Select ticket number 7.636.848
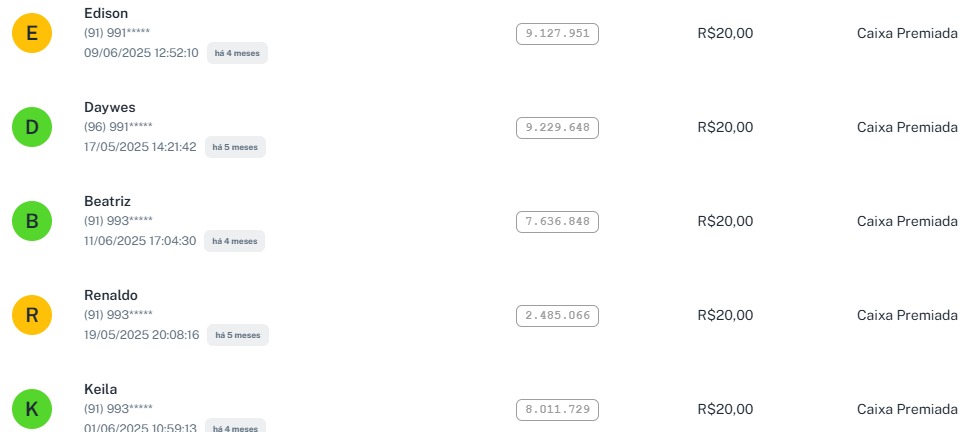973x432 pixels. [557, 221]
